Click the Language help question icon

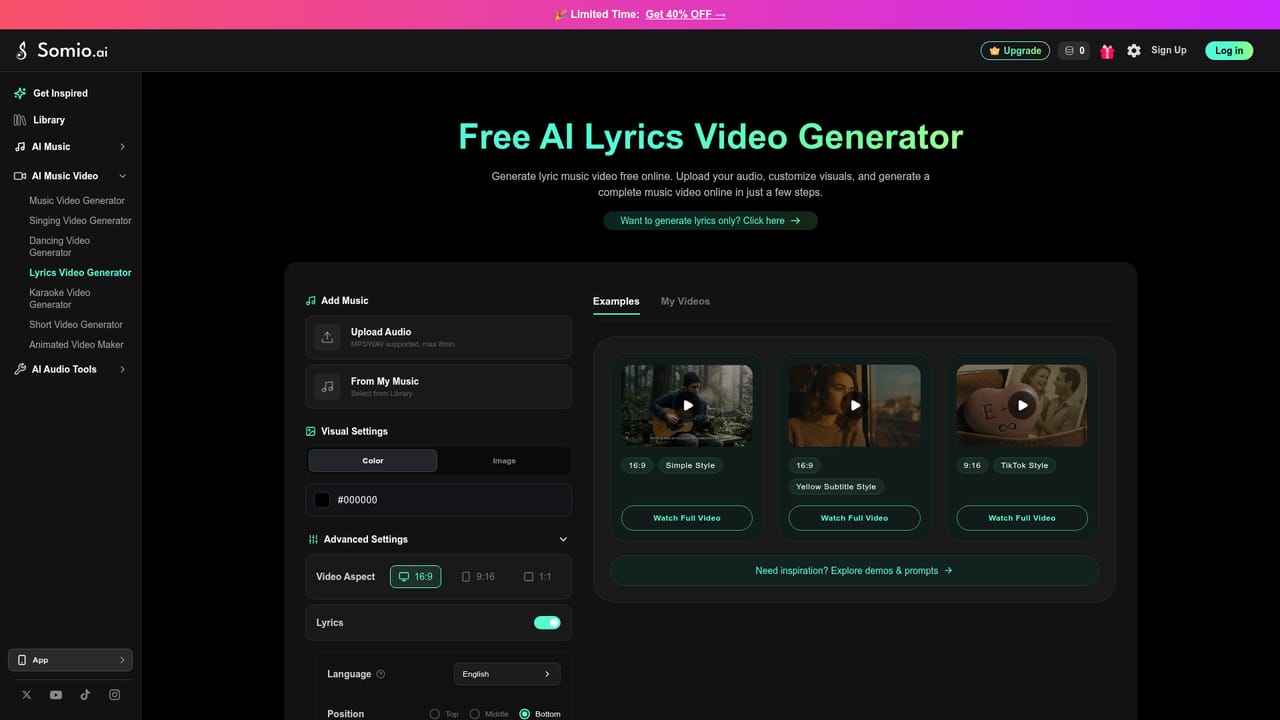(380, 674)
